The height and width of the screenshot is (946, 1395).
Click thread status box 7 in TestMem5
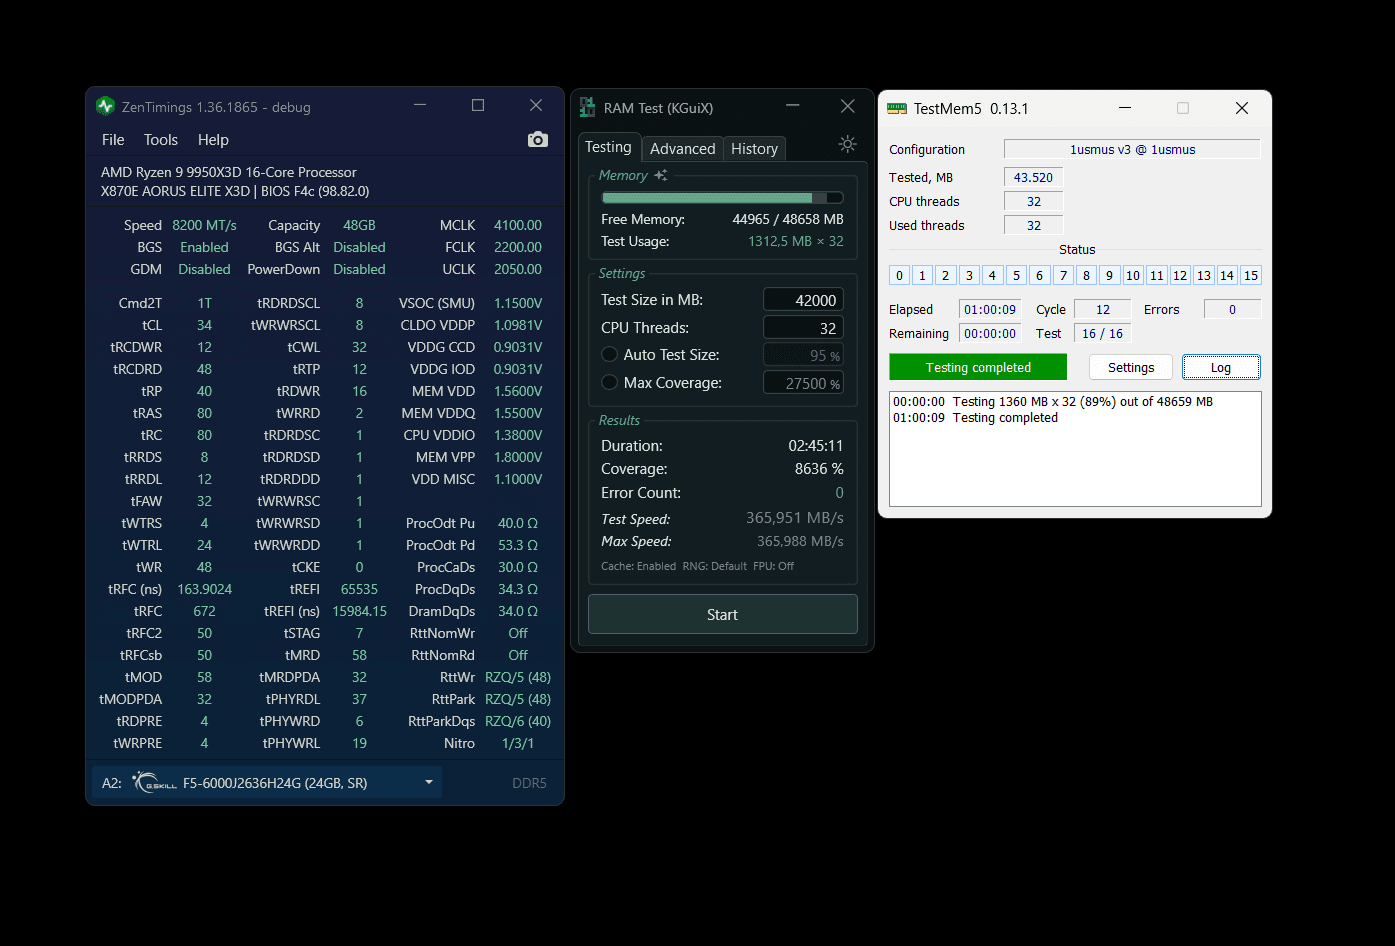click(1063, 275)
